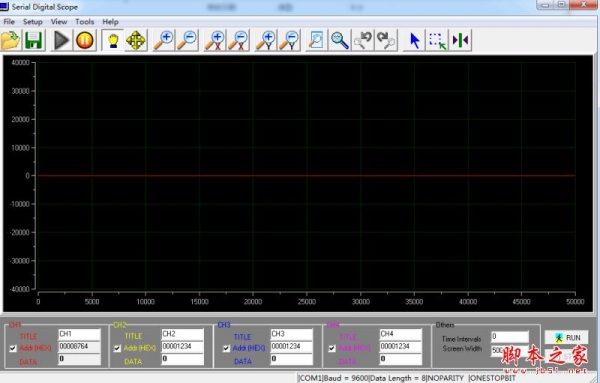Click the vertical cursor marker tool

(460, 40)
